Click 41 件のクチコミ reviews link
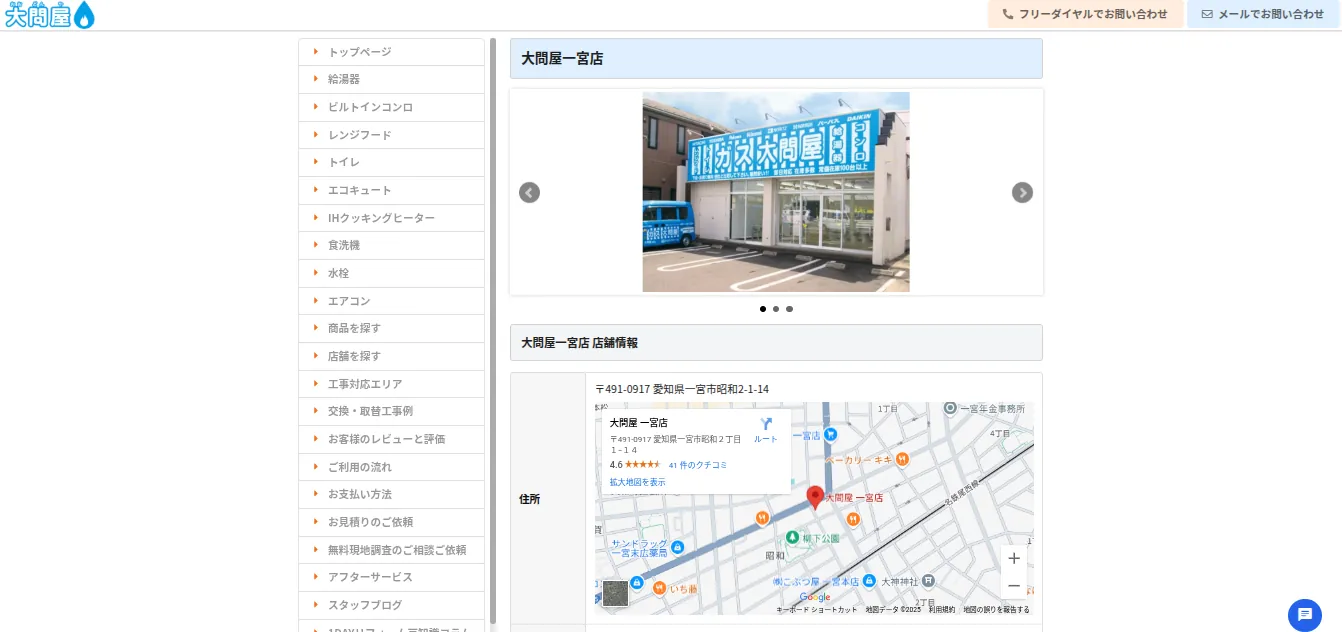This screenshot has height=632, width=1342. click(x=697, y=465)
